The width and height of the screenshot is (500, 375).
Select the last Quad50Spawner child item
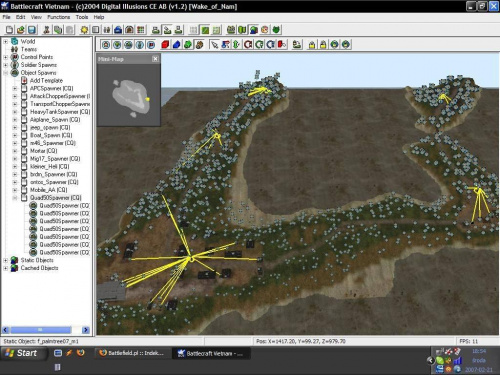[x=64, y=253]
